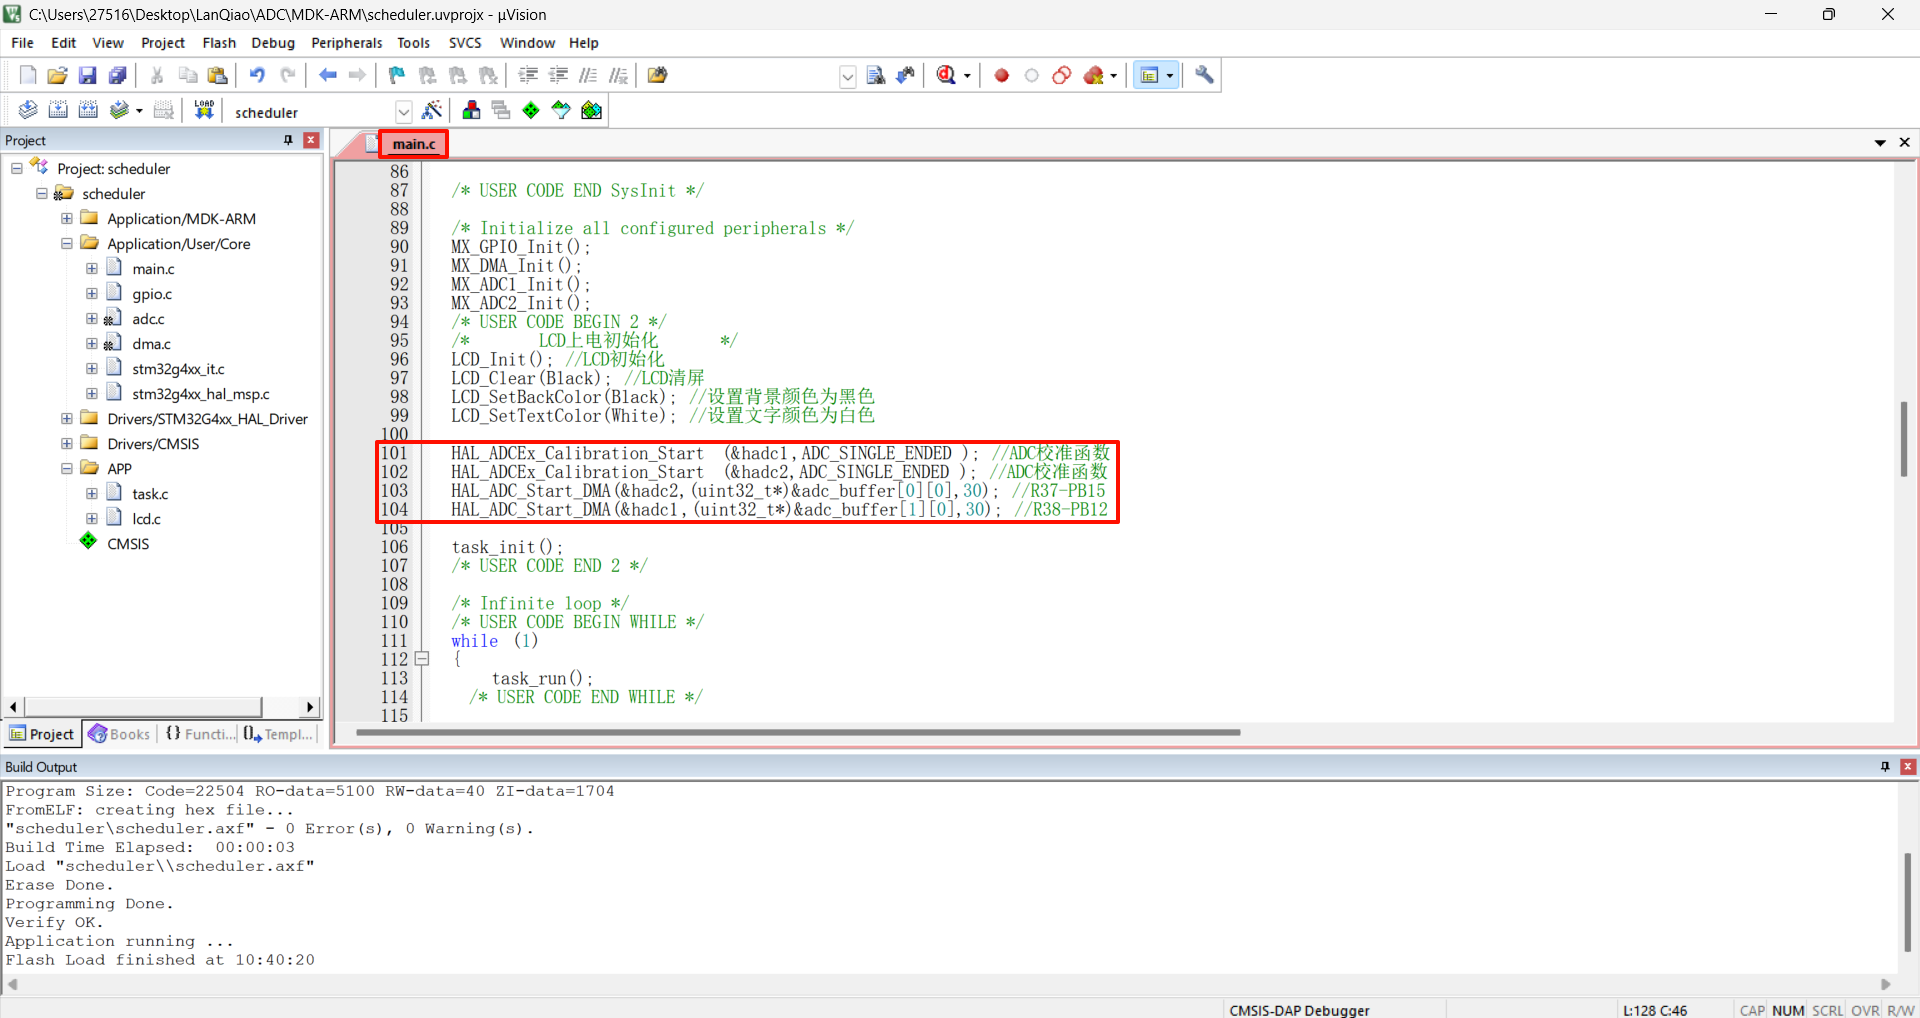Open the SVCS menu
The width and height of the screenshot is (1920, 1018).
tap(465, 43)
